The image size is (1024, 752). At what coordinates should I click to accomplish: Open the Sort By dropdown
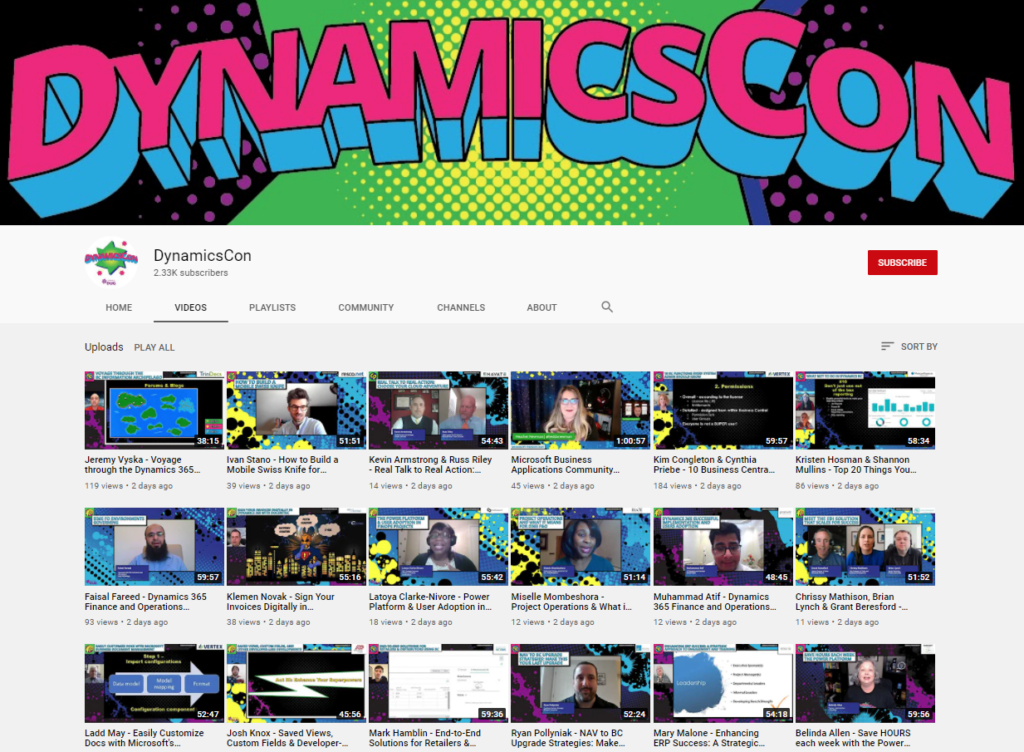909,347
